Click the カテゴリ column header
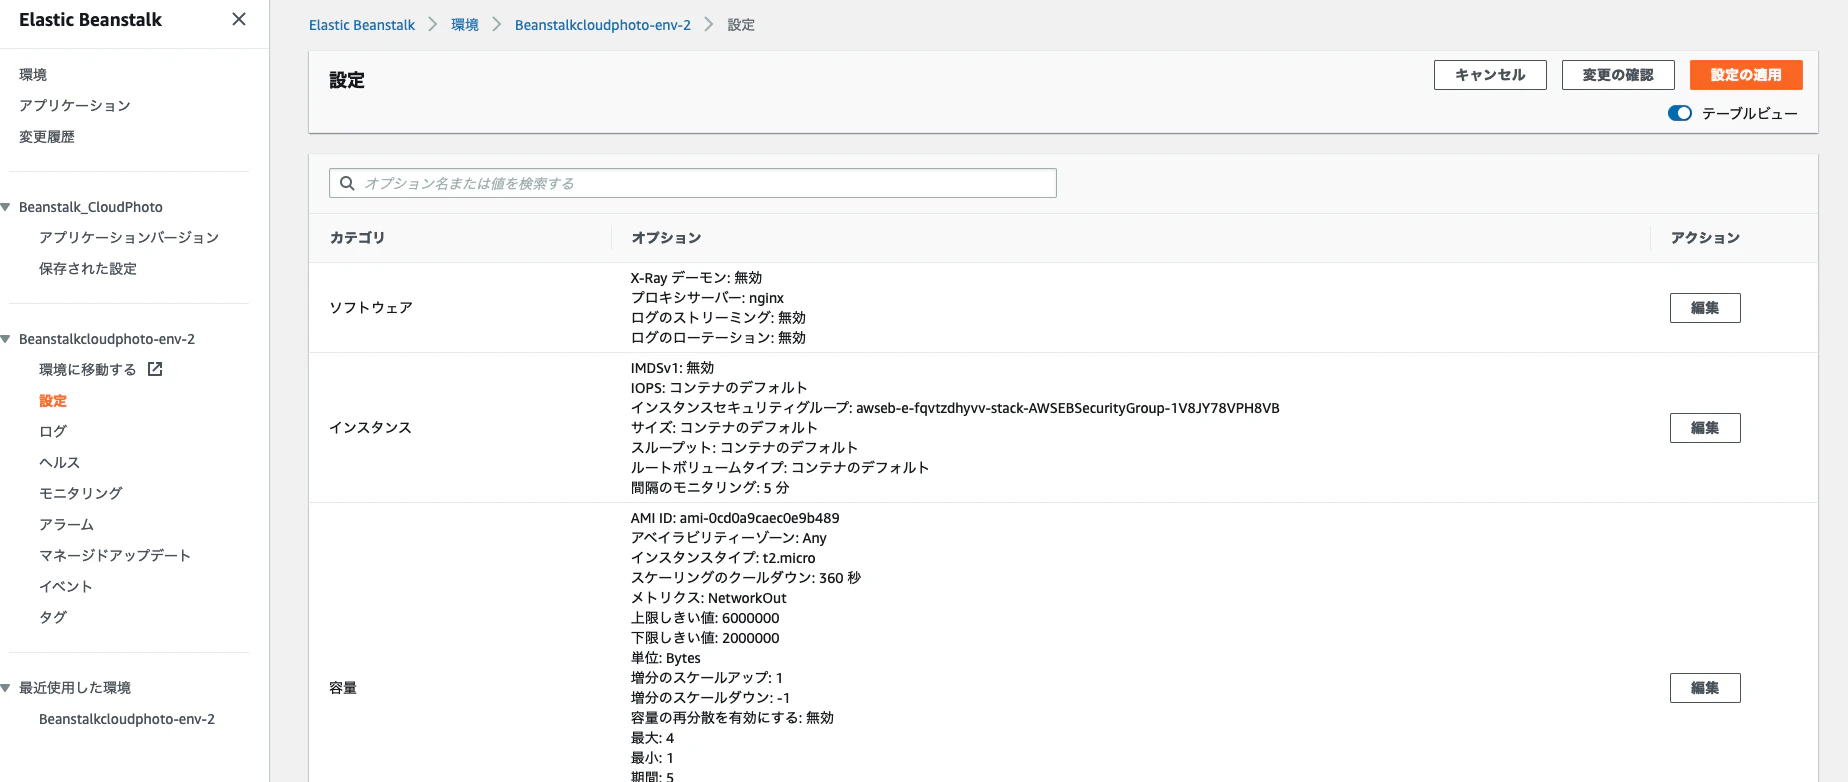The height and width of the screenshot is (782, 1848). 357,238
